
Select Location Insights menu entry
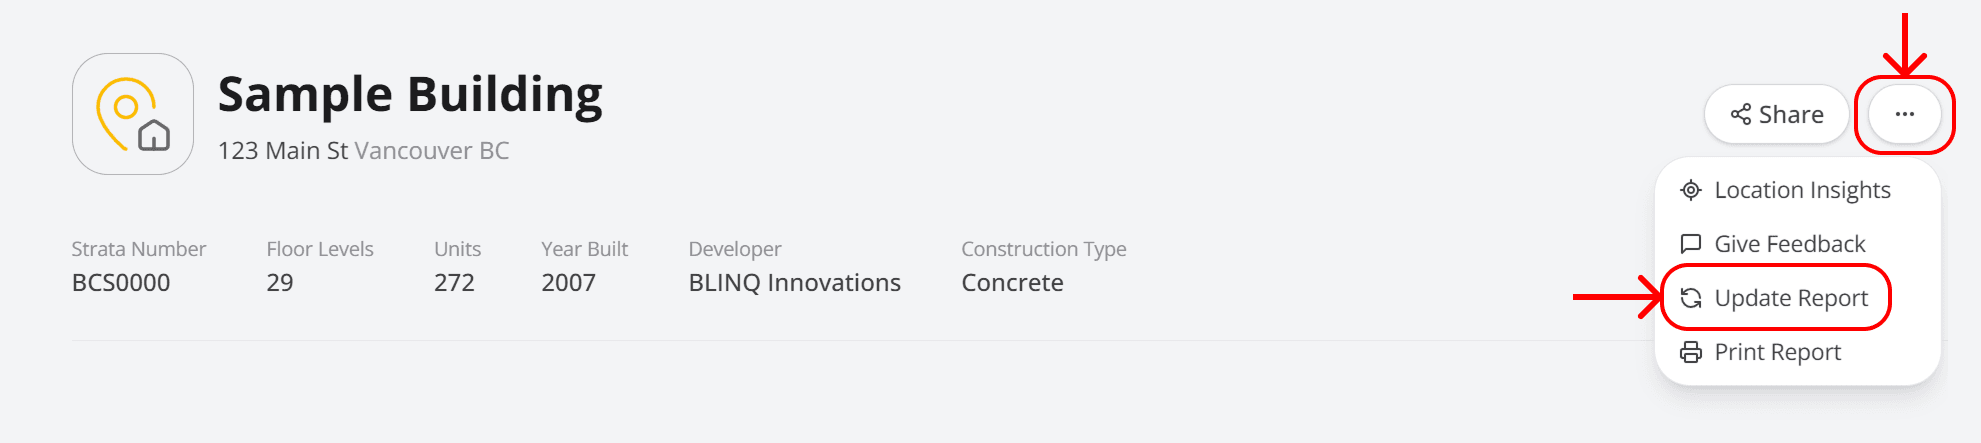1802,190
